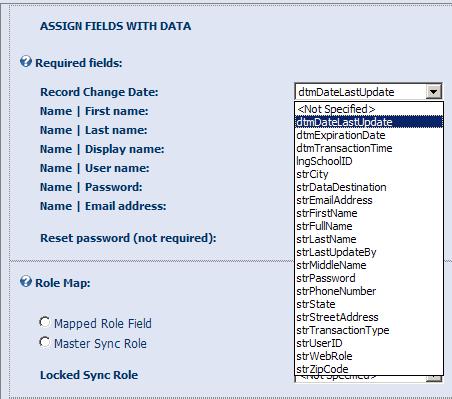Choose <Not Specified> from the list
The width and height of the screenshot is (452, 399).
[x=369, y=109]
